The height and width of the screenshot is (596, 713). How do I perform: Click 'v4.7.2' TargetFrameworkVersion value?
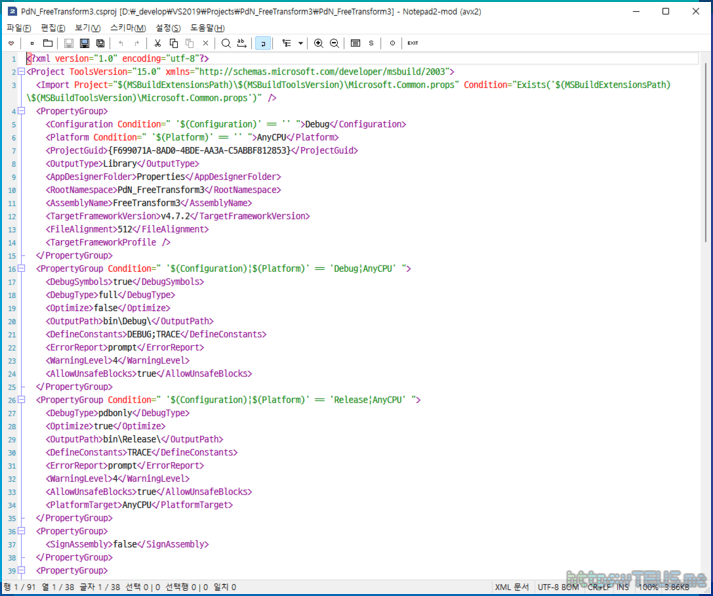(176, 216)
